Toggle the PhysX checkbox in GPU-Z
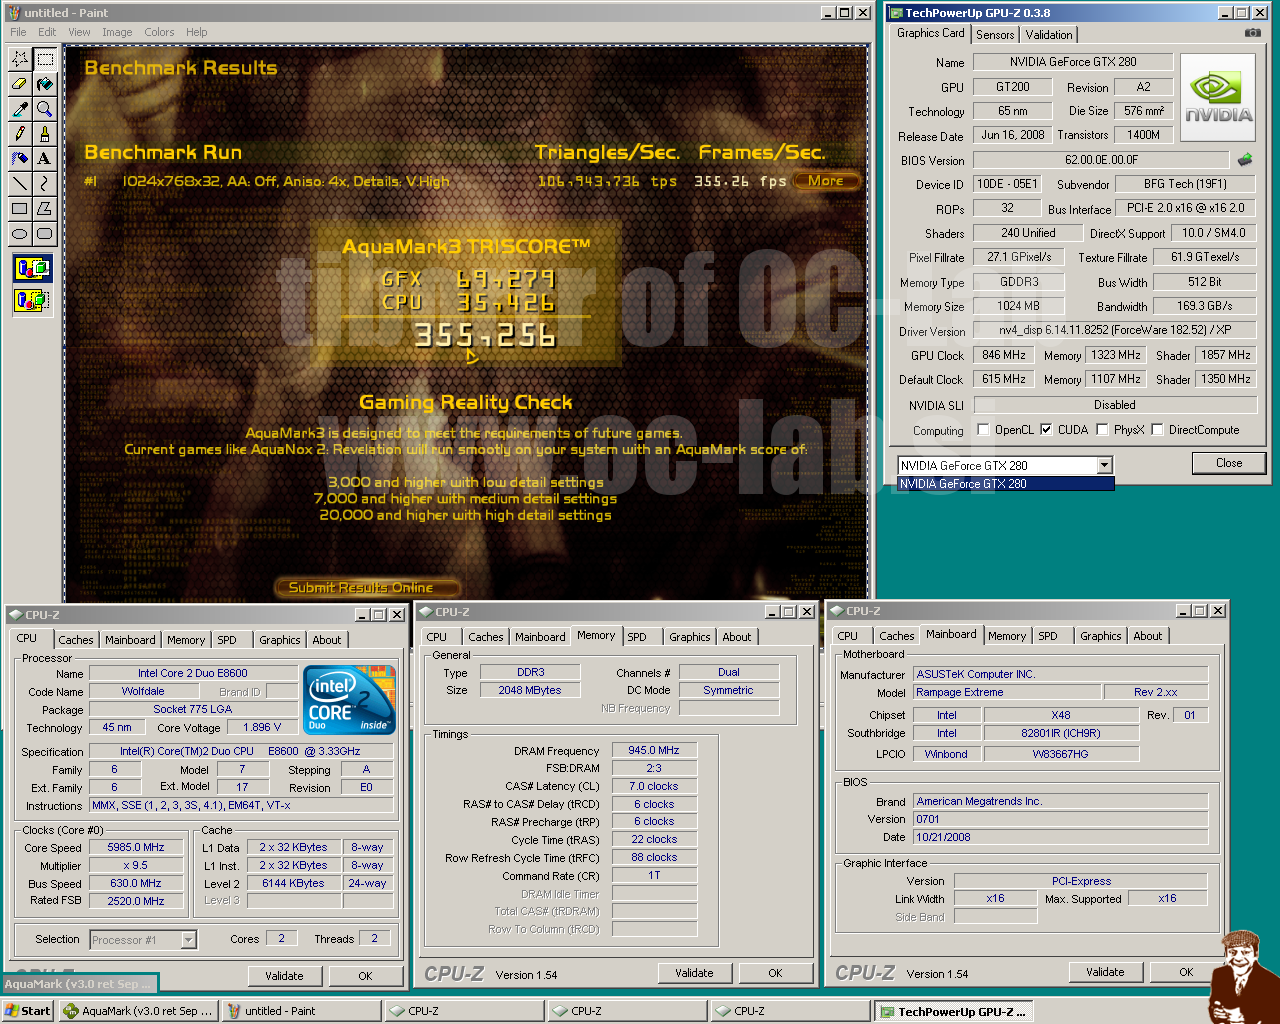 1102,430
